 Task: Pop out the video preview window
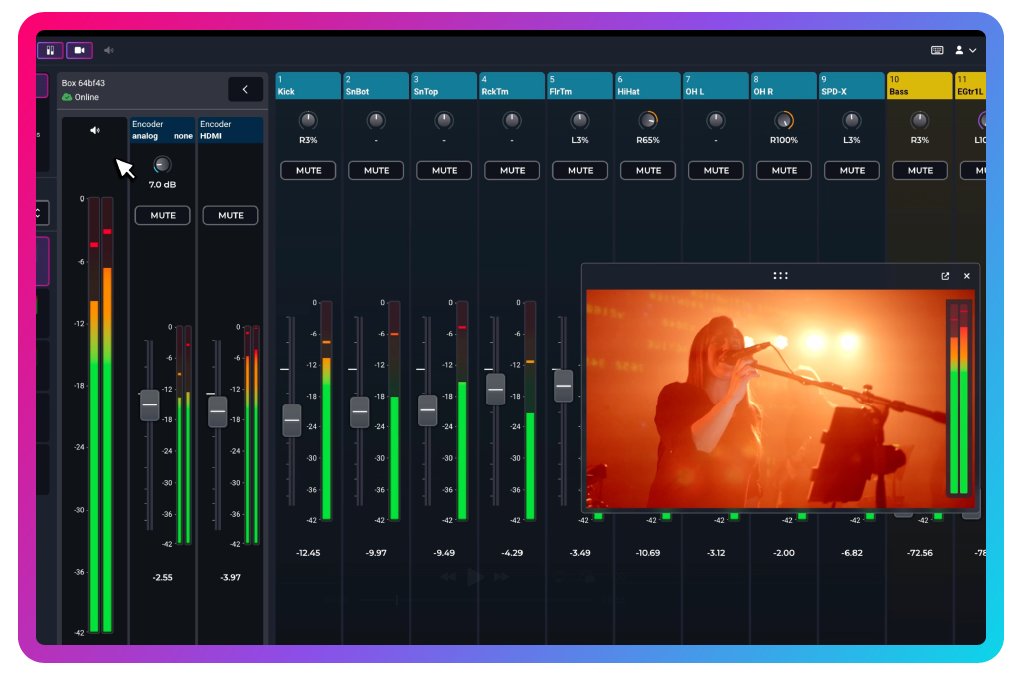click(x=945, y=276)
